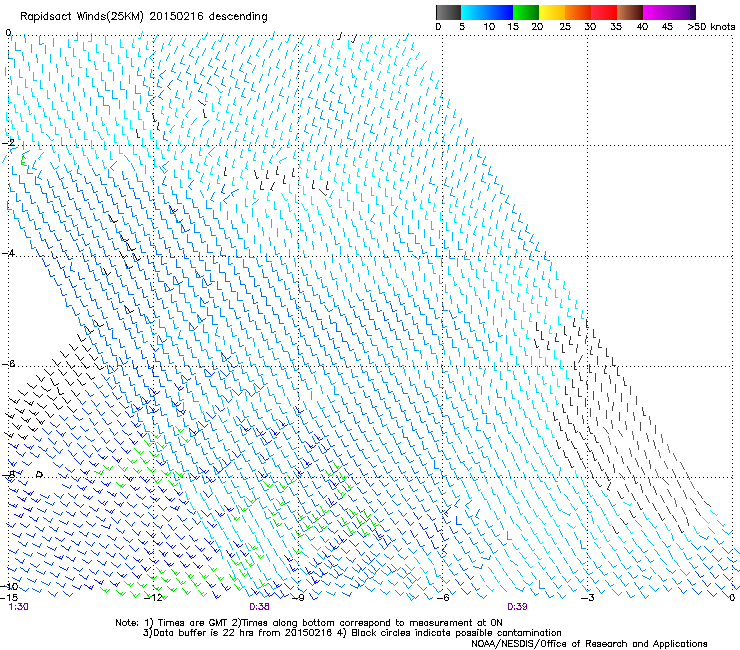This screenshot has height=650, width=740.
Task: Click the "10" legend label under color bar
Action: click(x=489, y=27)
